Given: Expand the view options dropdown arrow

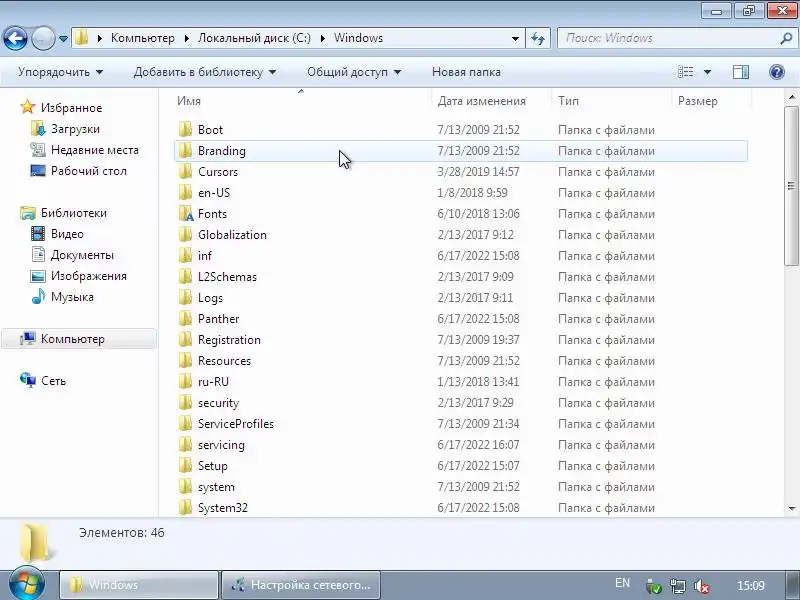Looking at the screenshot, I should (707, 72).
